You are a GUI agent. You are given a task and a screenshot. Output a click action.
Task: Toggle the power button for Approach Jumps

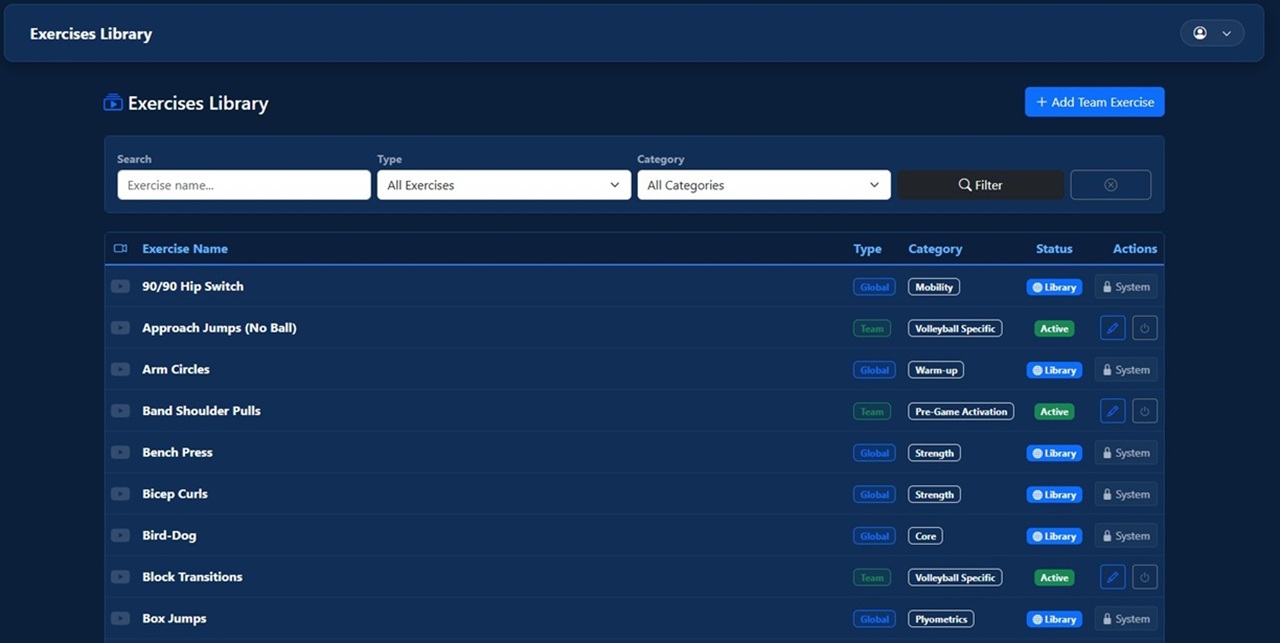(1144, 328)
